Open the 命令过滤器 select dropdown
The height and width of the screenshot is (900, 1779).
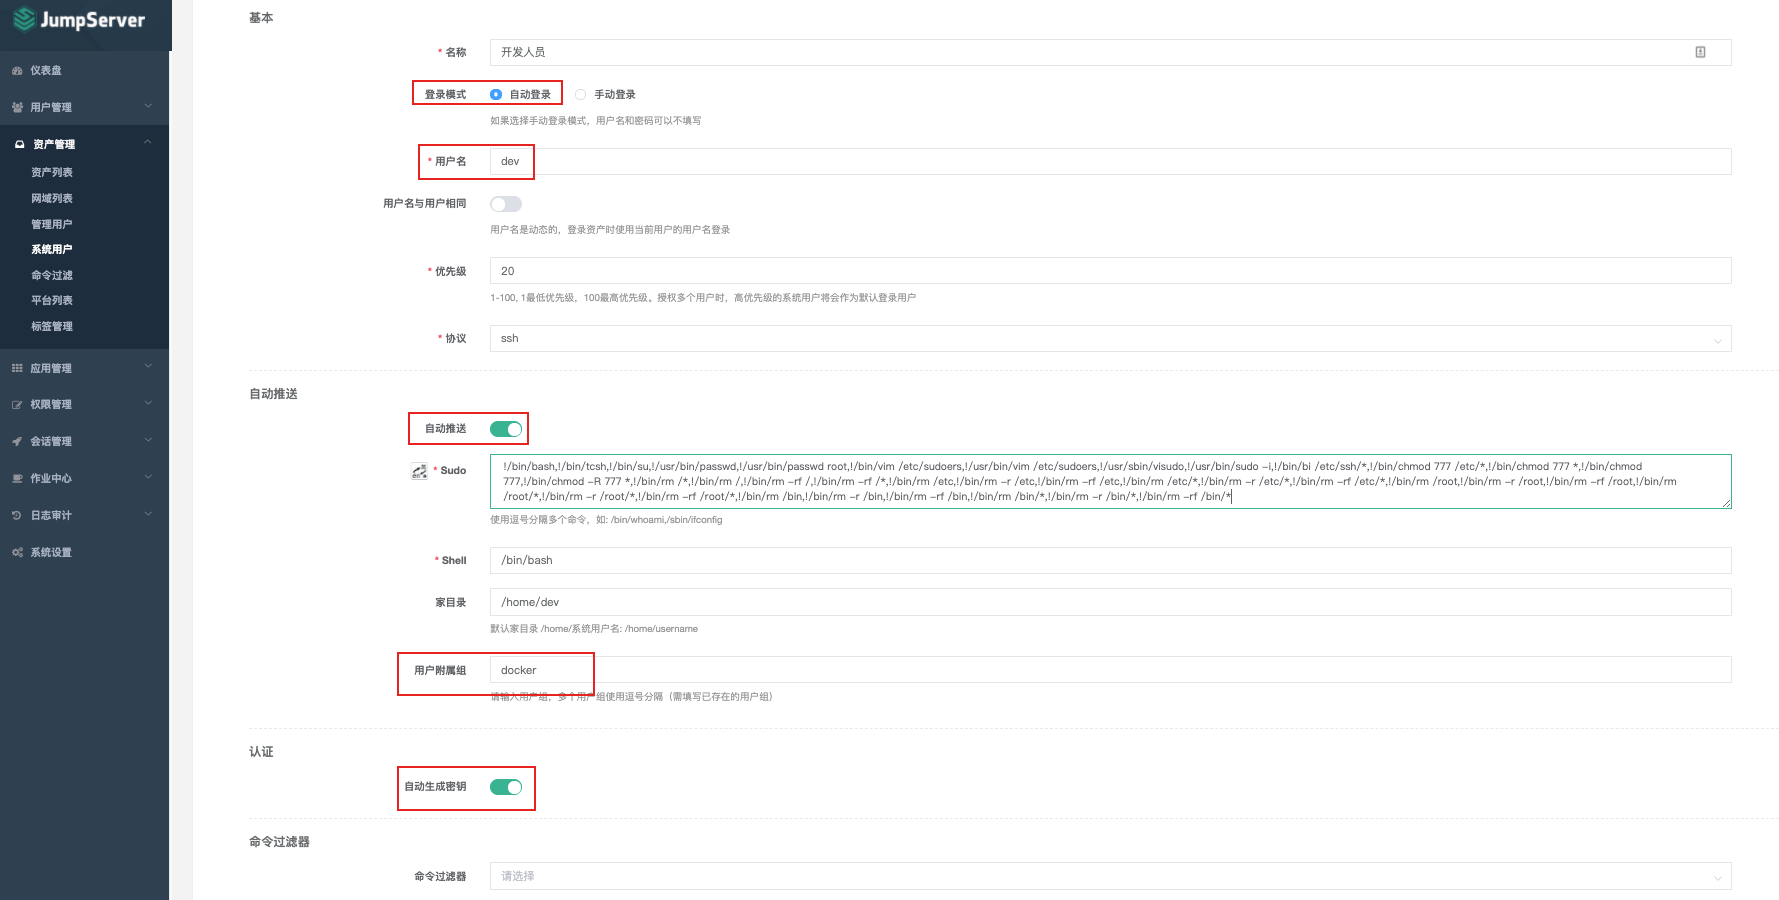1110,876
